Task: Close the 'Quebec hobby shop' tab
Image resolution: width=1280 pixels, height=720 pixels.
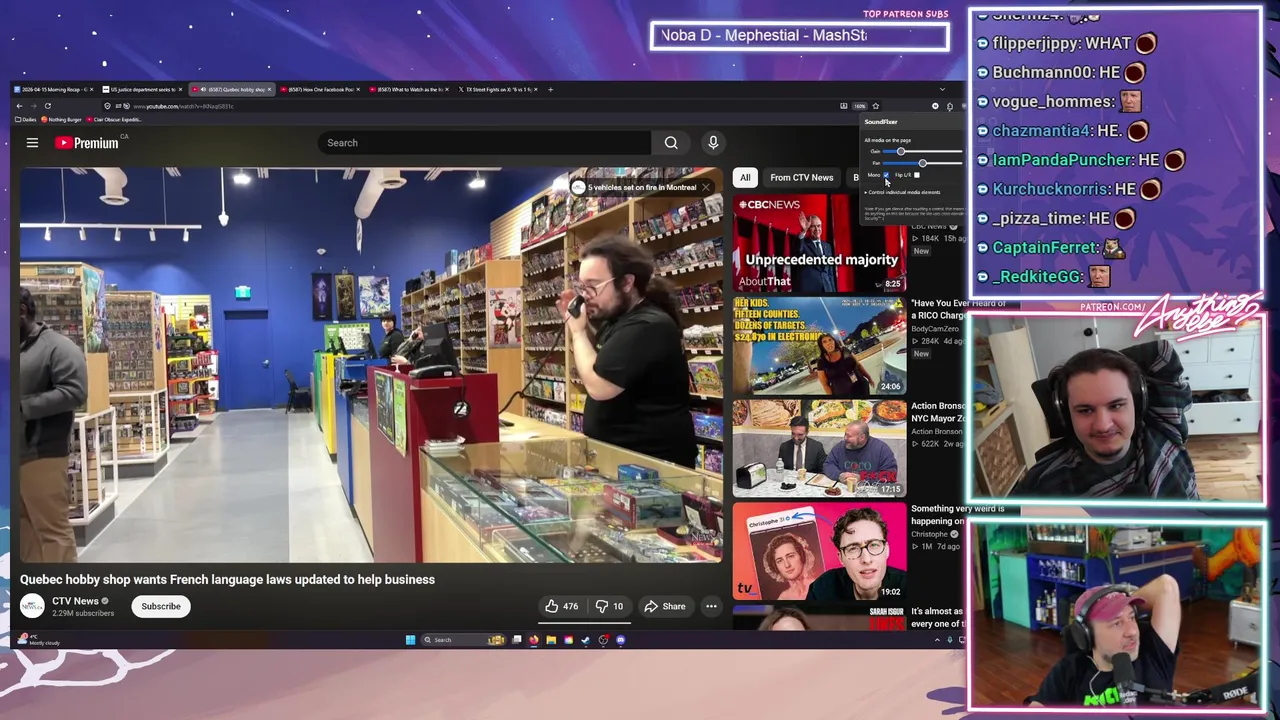Action: pos(269,89)
